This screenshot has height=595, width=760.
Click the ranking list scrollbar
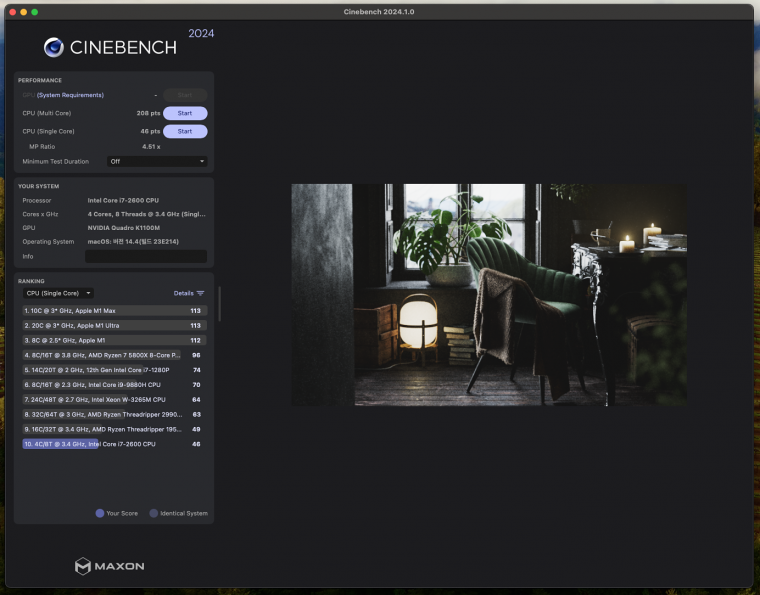tap(220, 304)
